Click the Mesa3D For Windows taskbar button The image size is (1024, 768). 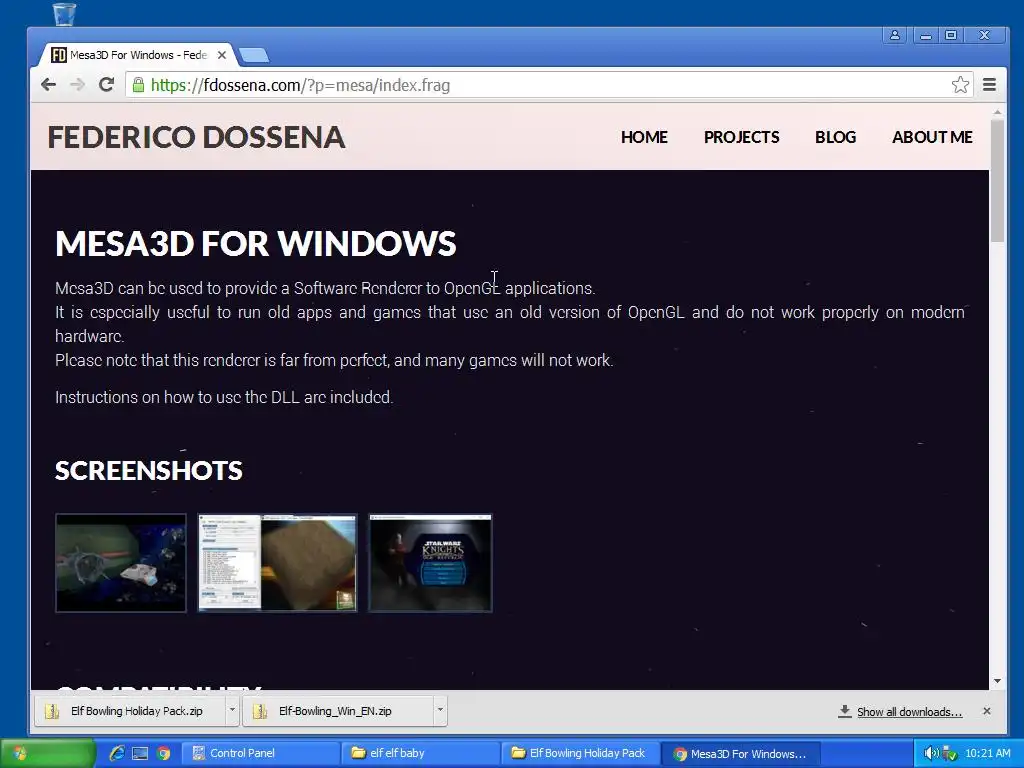pyautogui.click(x=741, y=754)
